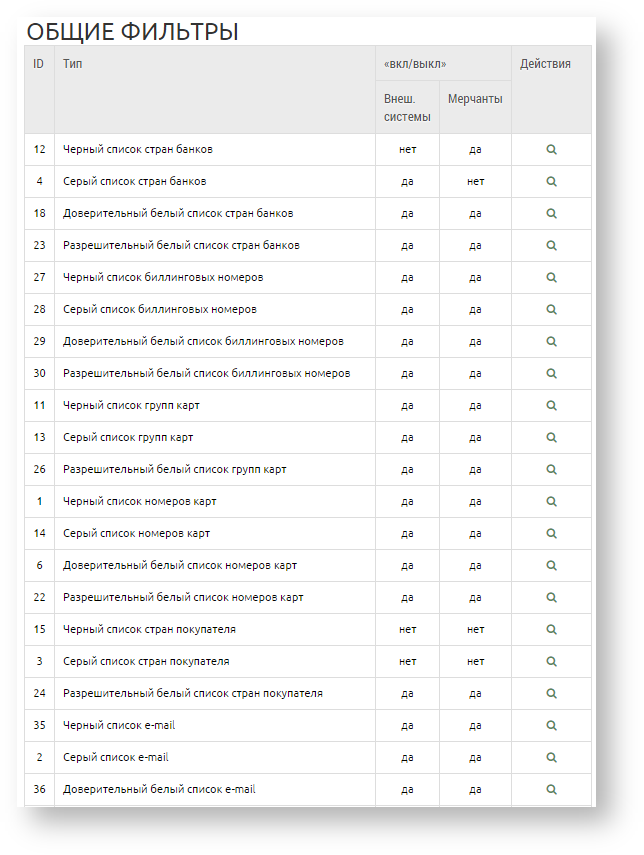Click the Внеш. системы column header
The image size is (644, 855).
pyautogui.click(x=407, y=108)
